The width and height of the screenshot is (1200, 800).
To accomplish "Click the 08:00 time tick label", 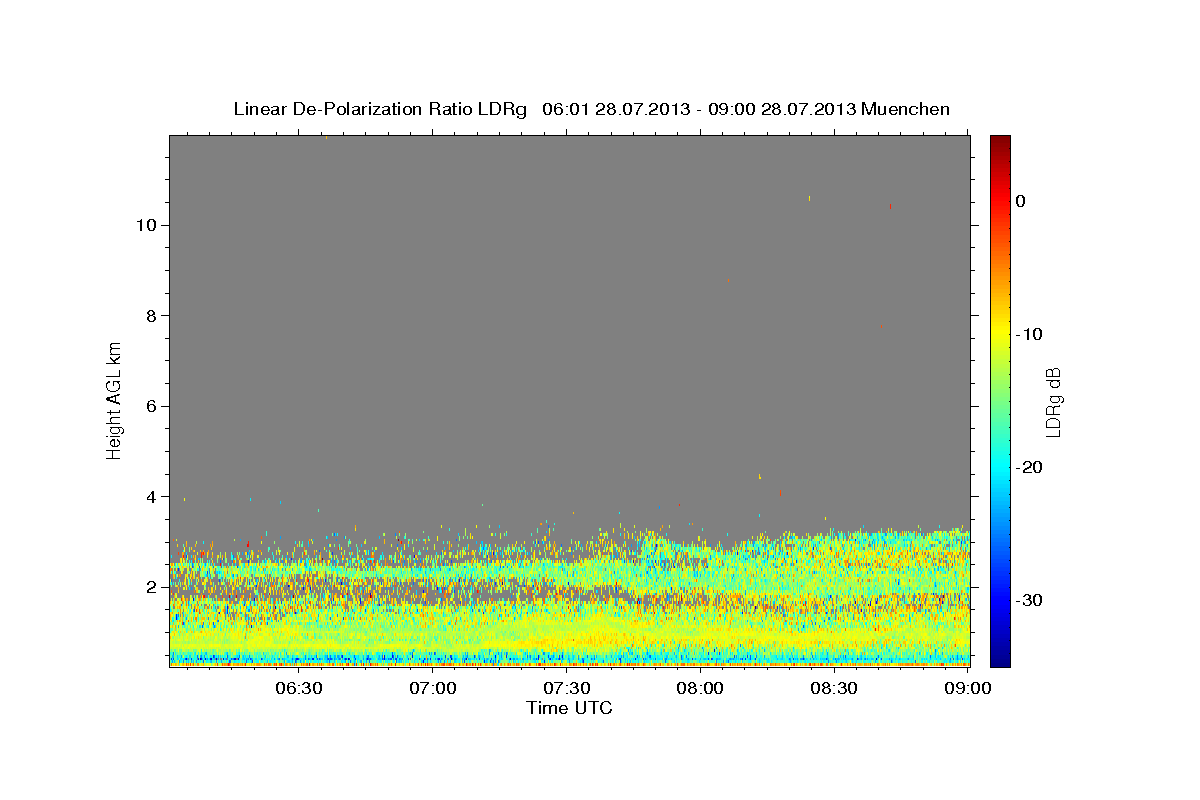I will (700, 688).
